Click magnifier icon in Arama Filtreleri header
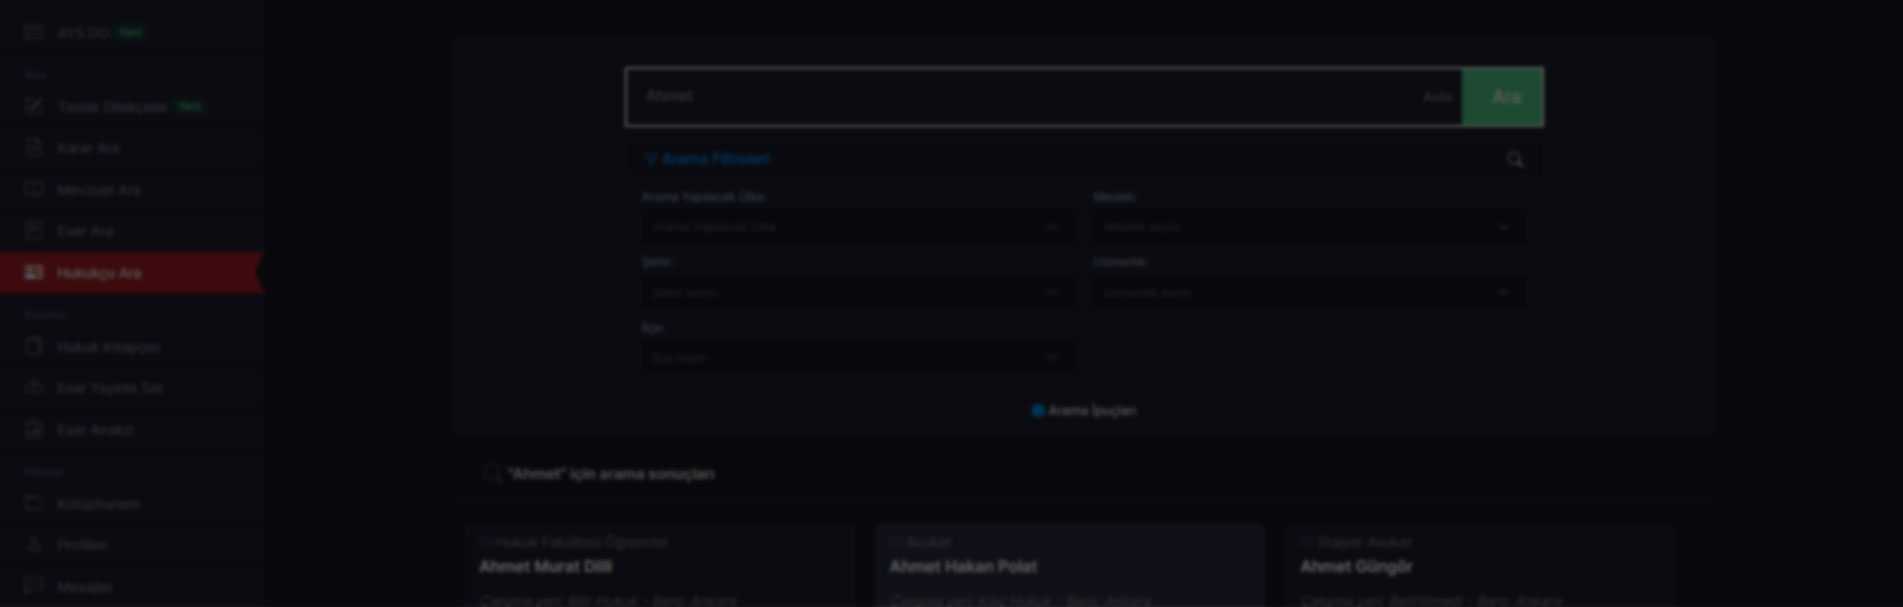This screenshot has height=607, width=1903. point(1515,159)
